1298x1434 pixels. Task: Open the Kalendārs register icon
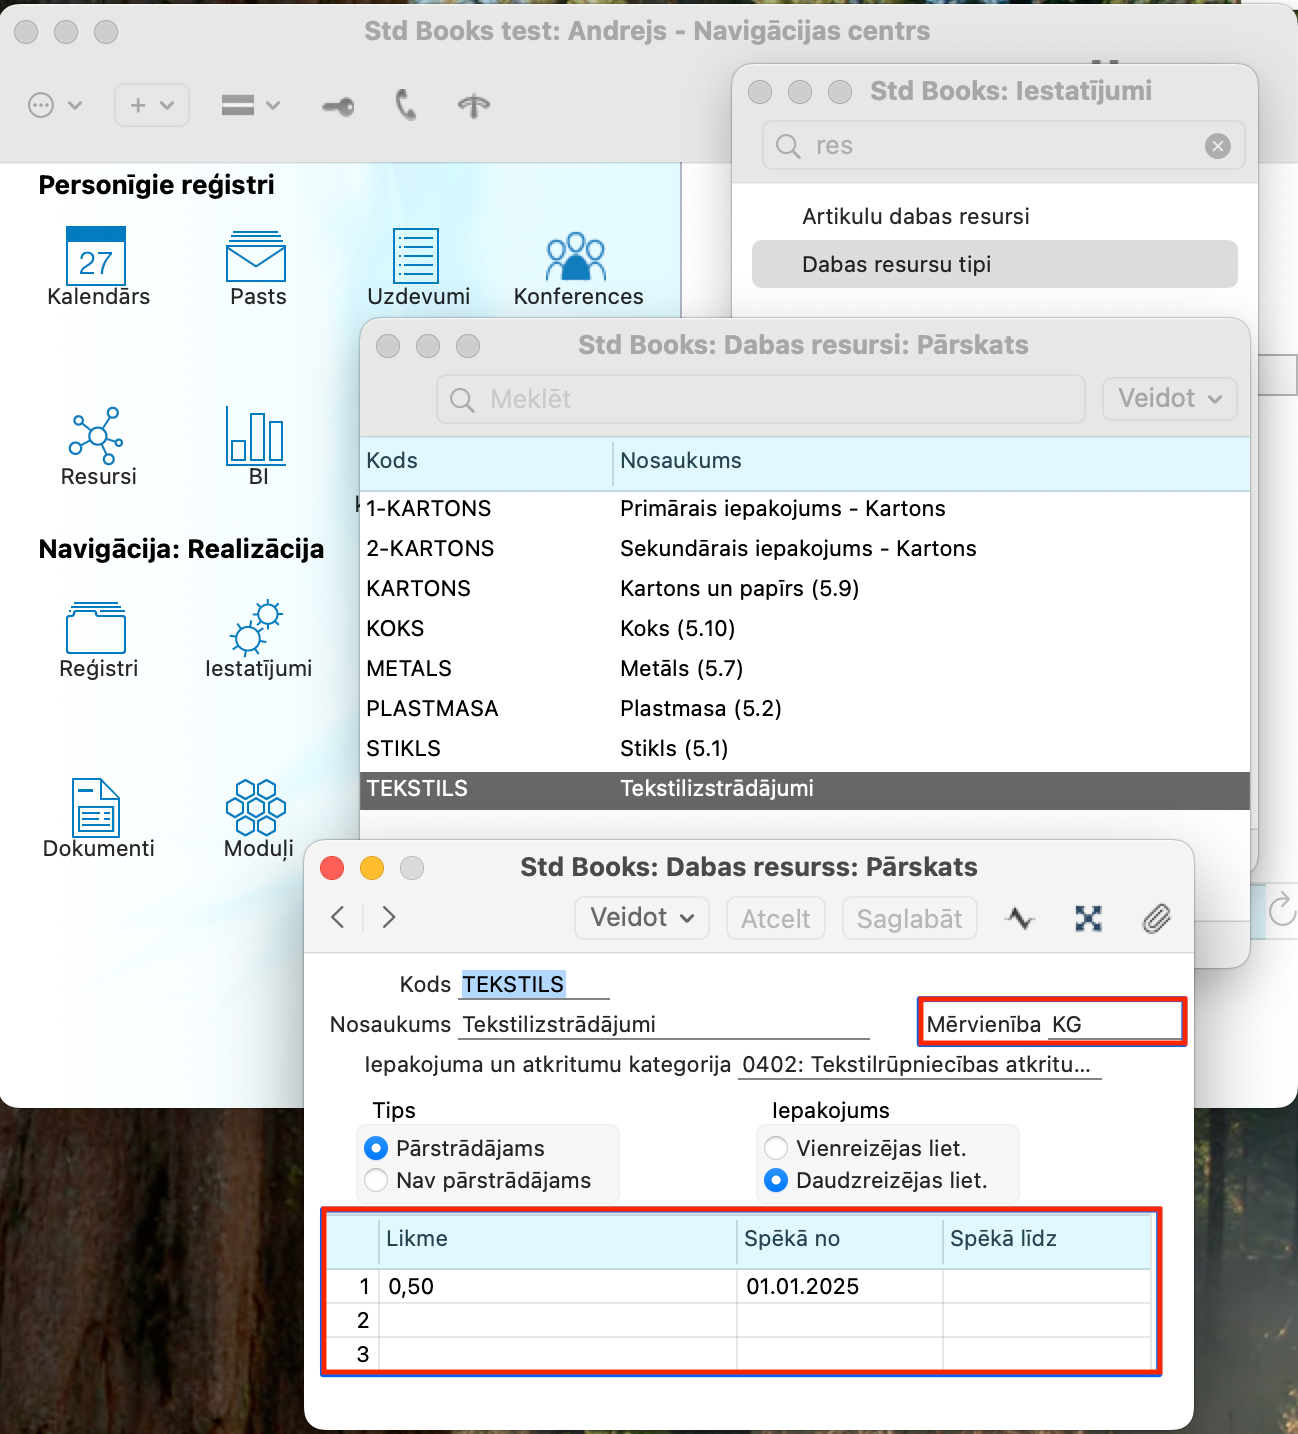[x=96, y=256]
